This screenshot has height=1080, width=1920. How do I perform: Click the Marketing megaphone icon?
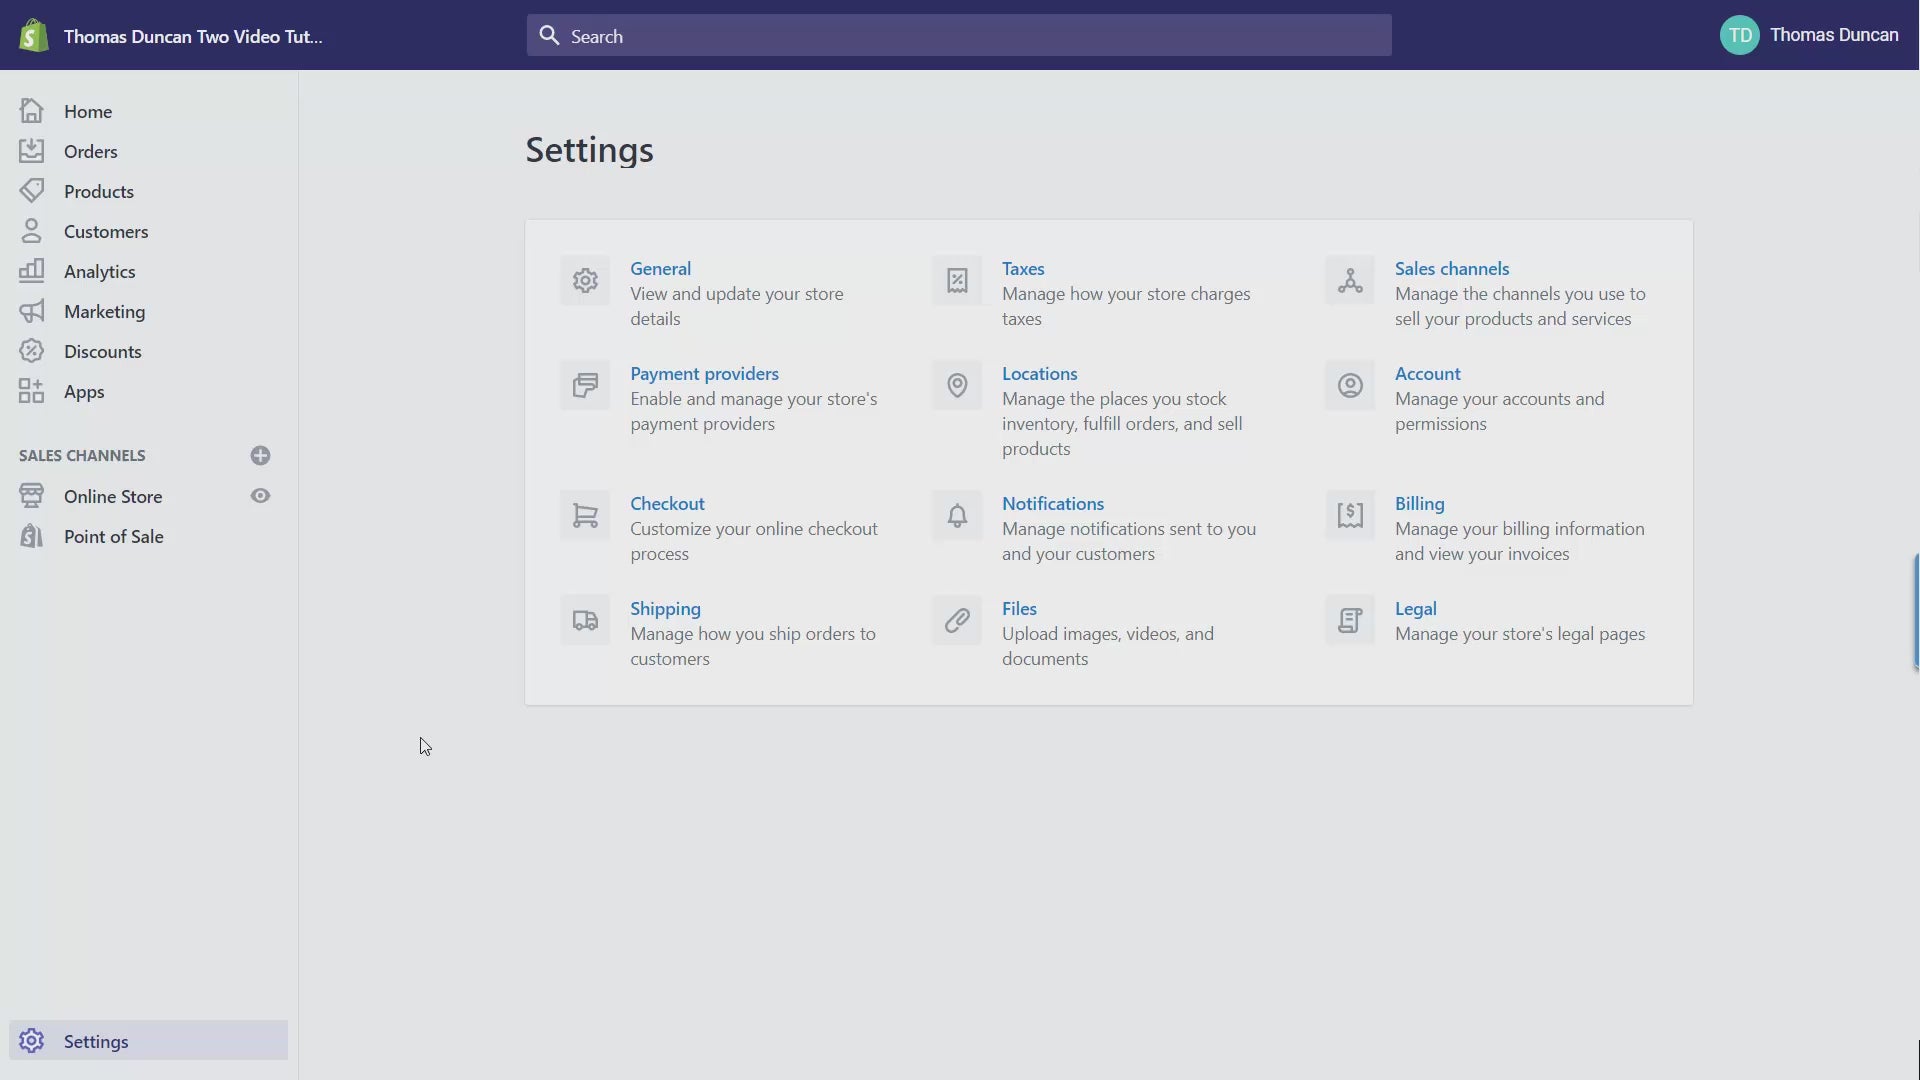pos(31,311)
